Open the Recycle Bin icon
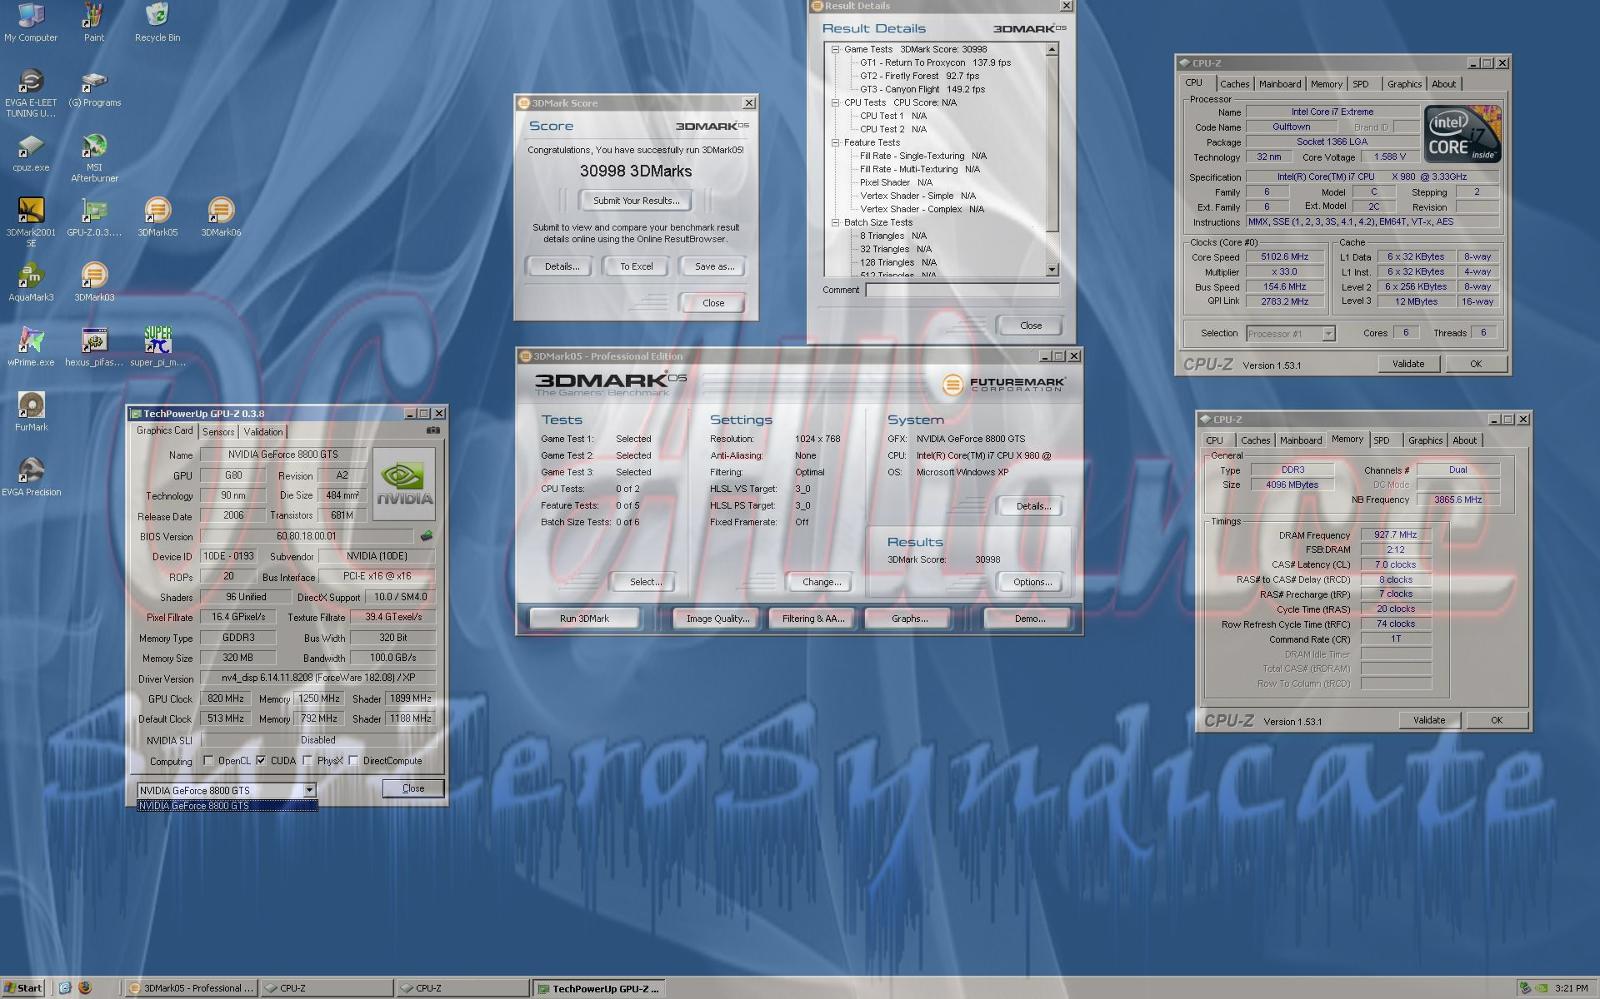This screenshot has height=999, width=1600. point(157,22)
